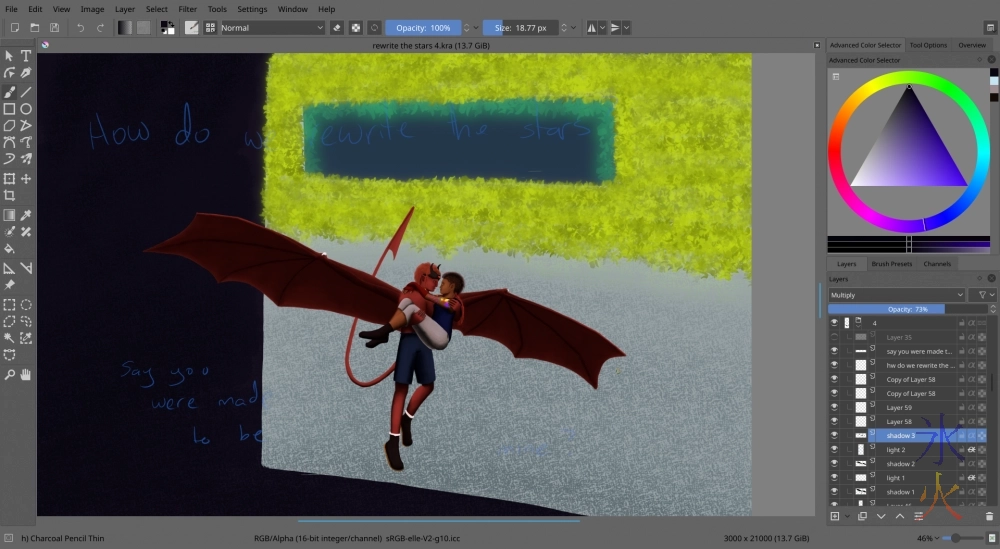Activate the Crop tool

coord(9,196)
